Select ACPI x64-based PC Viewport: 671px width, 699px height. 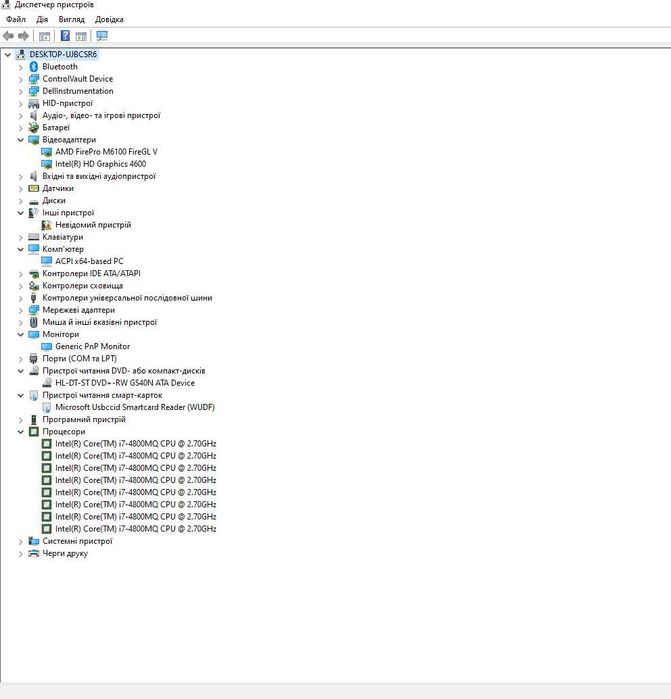click(89, 261)
